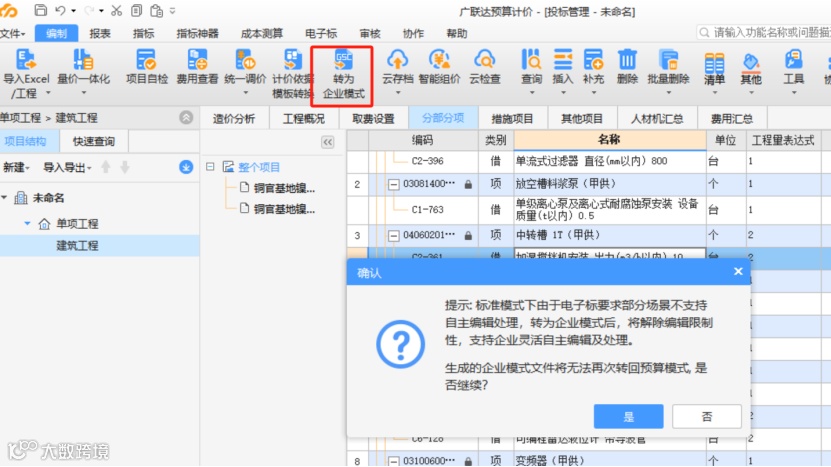Open 费用查看 fee viewer
Image resolution: width=831 pixels, height=467 pixels.
[197, 67]
